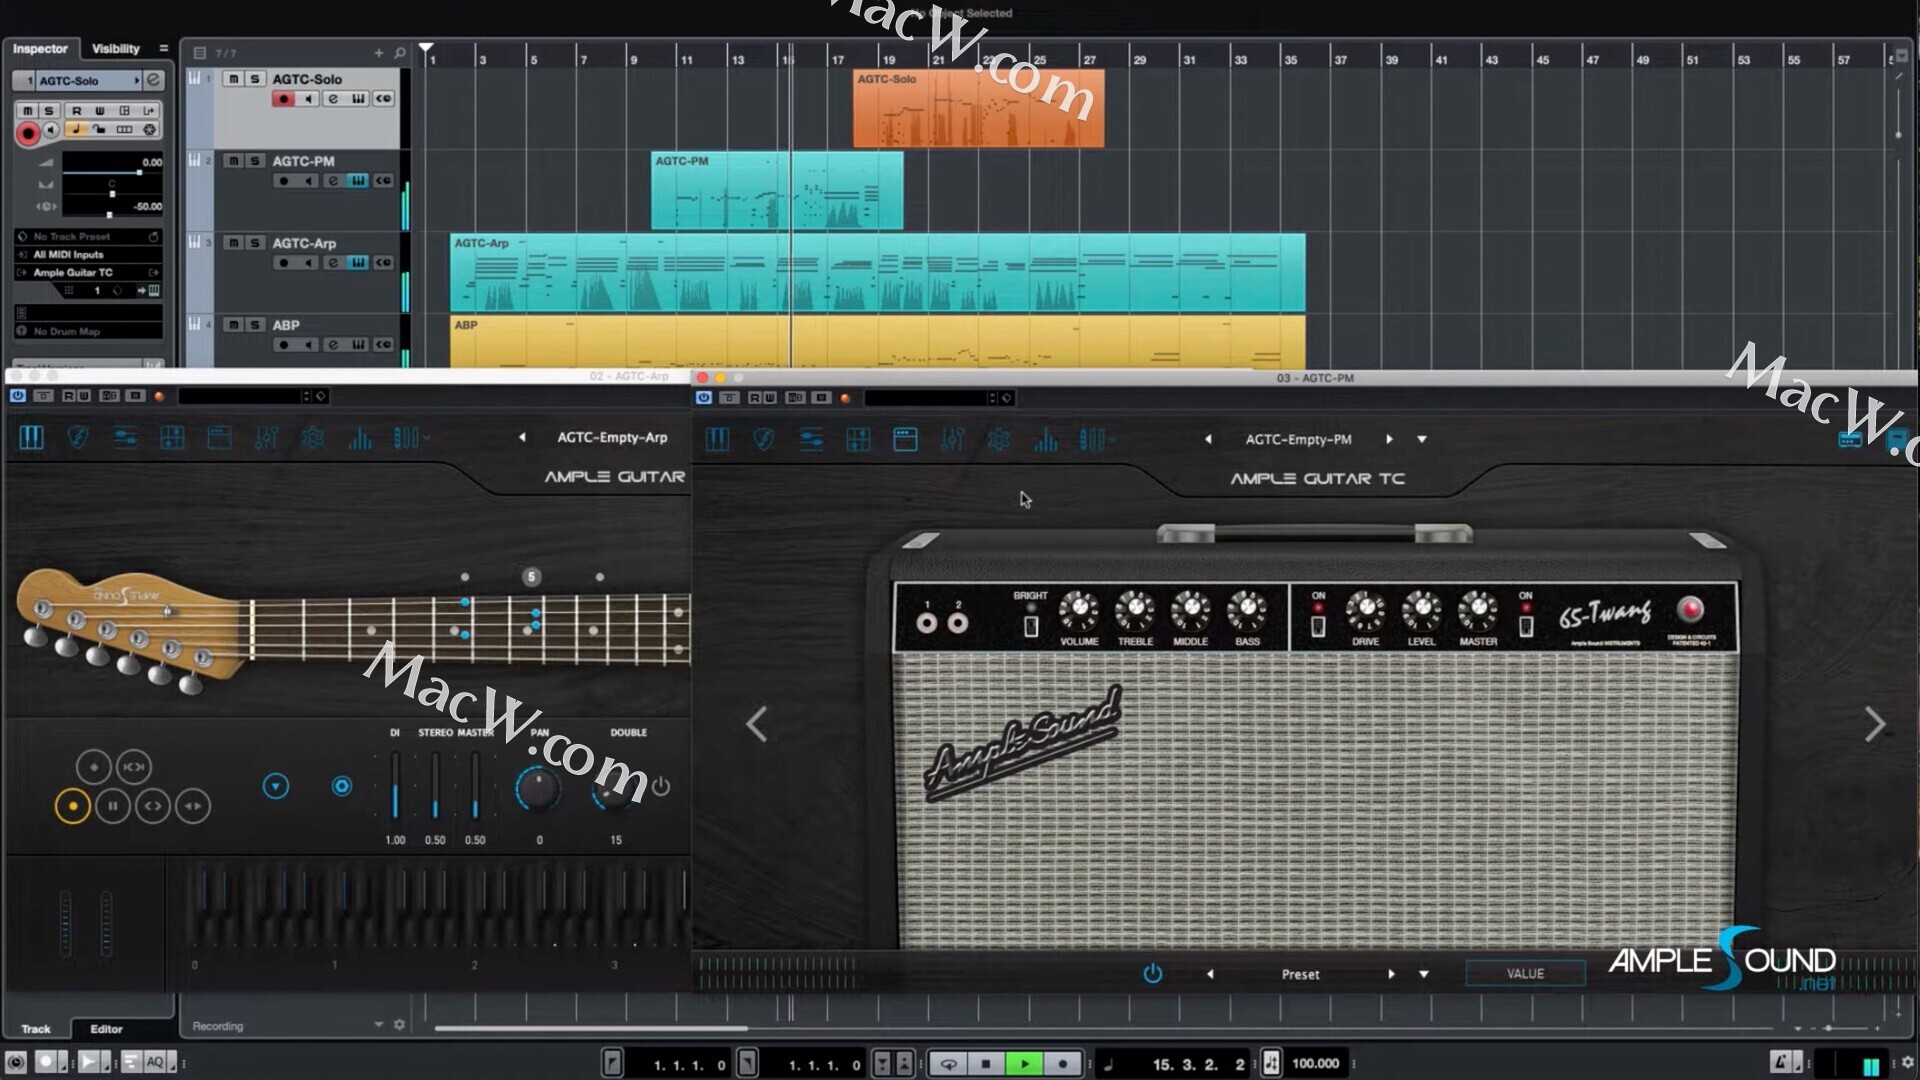
Task: Open the Amp panel icon in AGTC-Arp plugin
Action: coord(219,438)
